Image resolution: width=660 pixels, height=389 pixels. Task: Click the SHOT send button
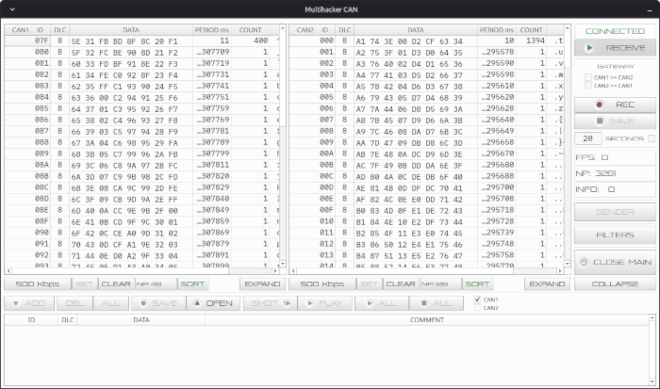point(270,303)
